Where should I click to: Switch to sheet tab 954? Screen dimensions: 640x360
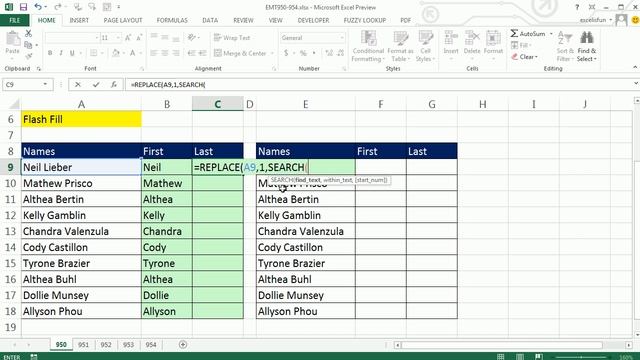tap(151, 345)
